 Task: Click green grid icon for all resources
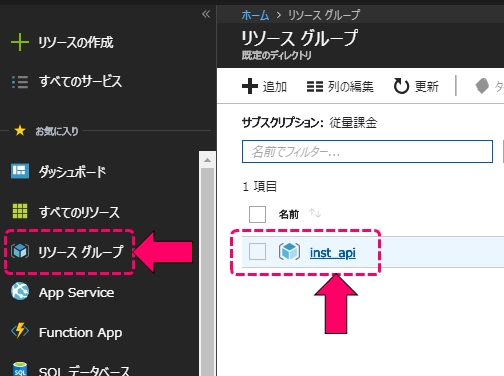pos(20,211)
